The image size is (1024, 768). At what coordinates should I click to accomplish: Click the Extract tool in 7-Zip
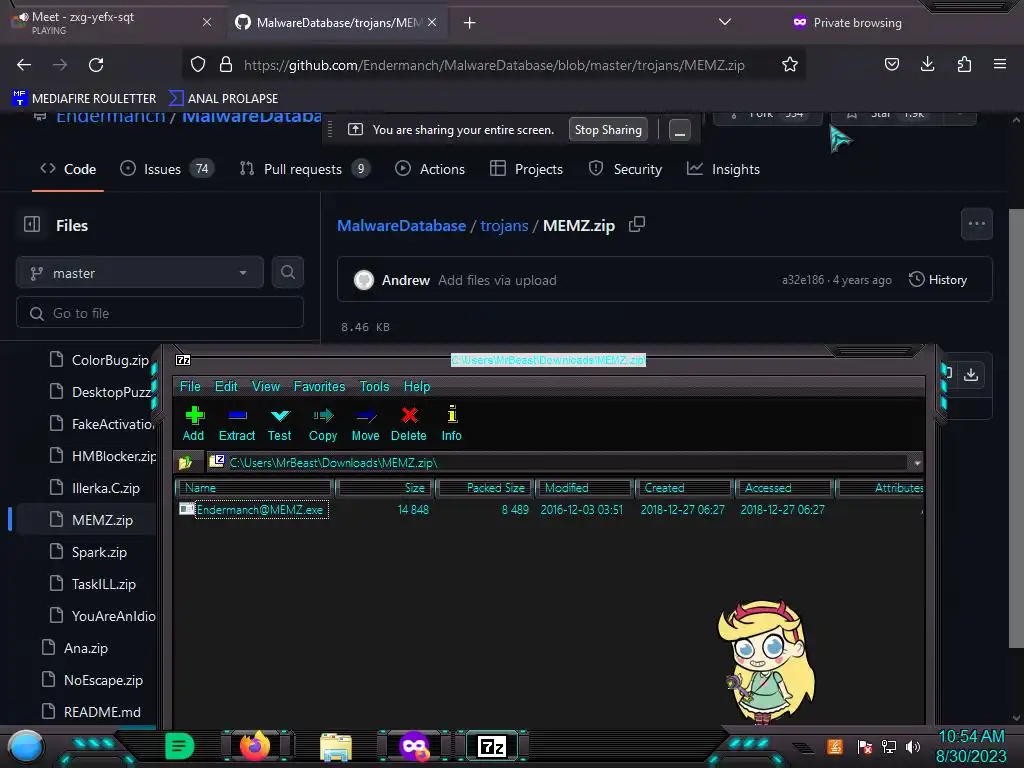pos(236,423)
